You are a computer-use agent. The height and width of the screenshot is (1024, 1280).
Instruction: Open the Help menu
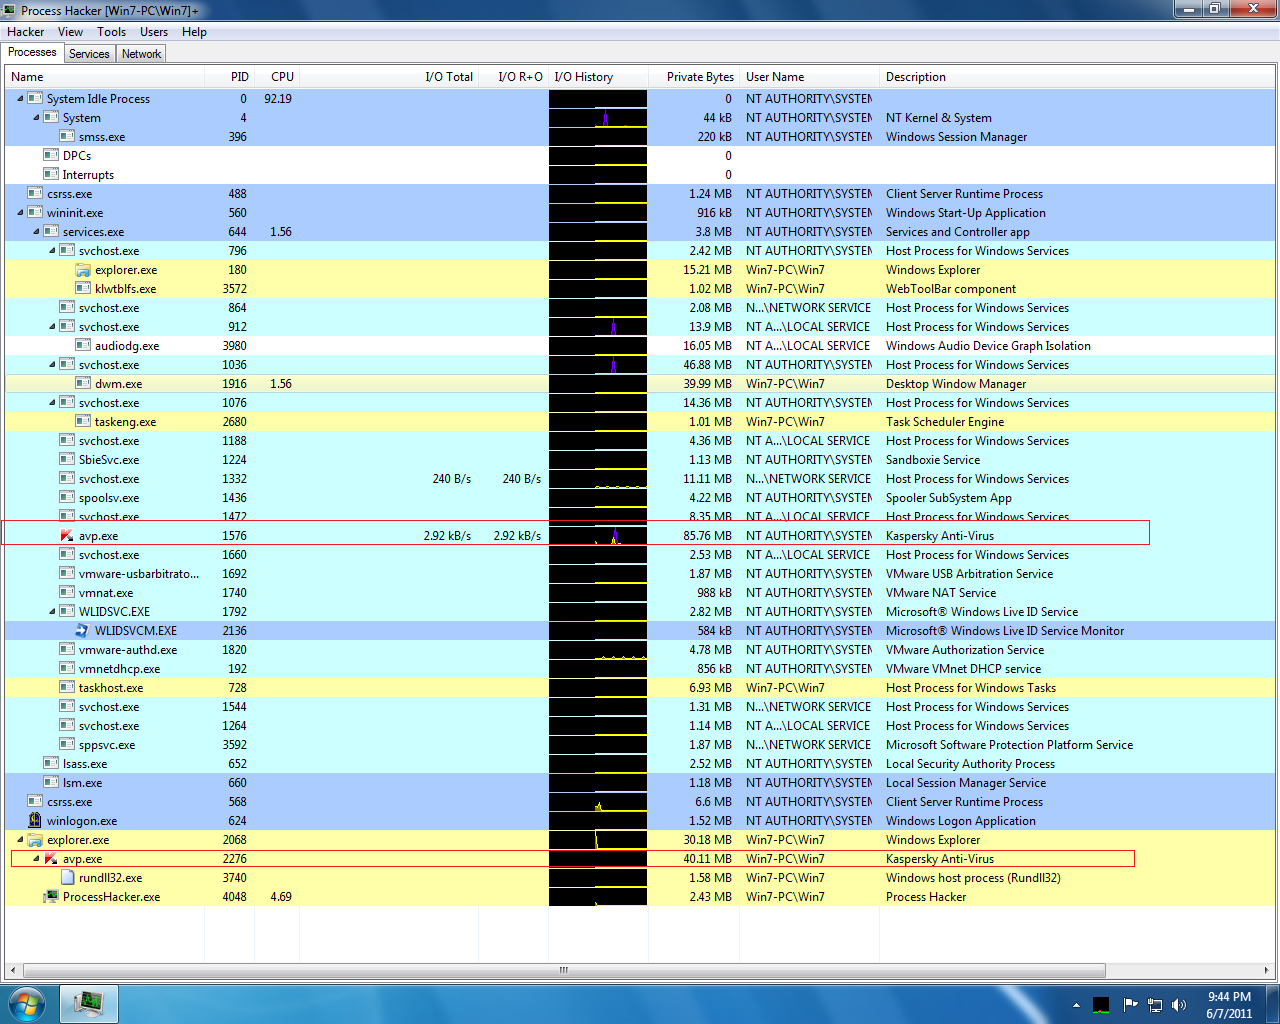tap(194, 32)
